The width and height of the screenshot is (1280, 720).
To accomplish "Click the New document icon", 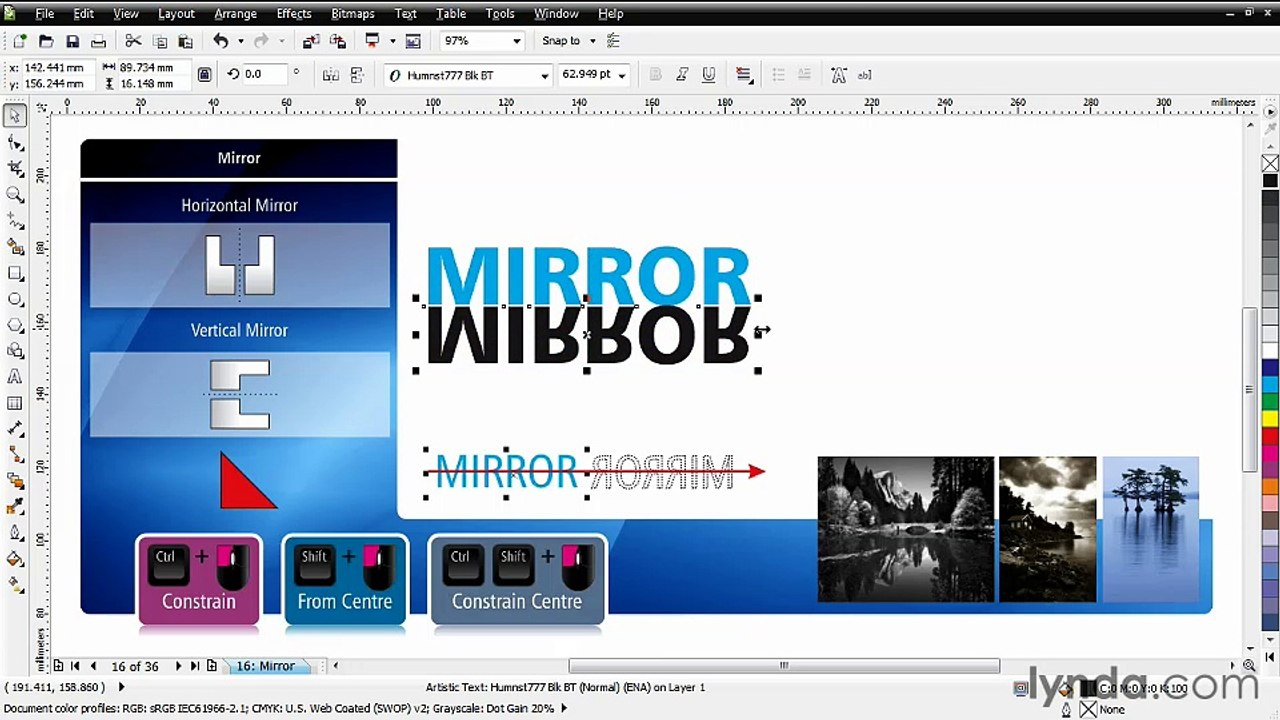I will point(19,41).
